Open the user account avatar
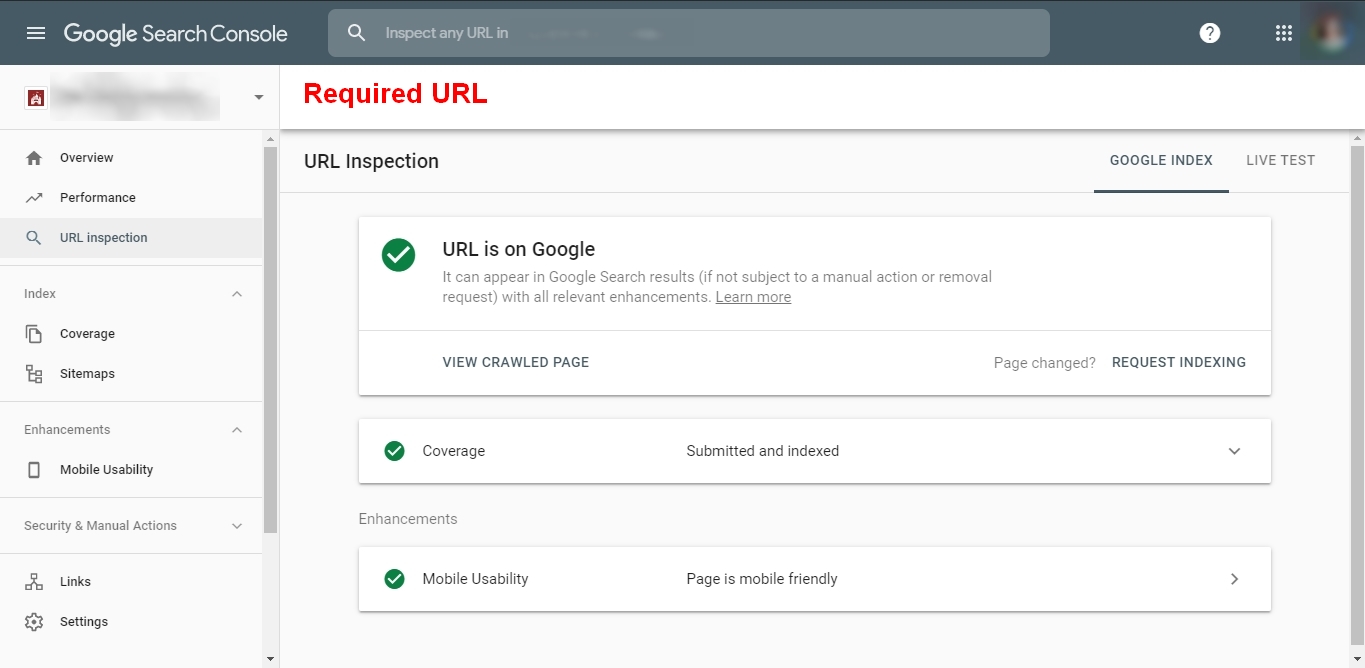The image size is (1365, 668). tap(1332, 32)
